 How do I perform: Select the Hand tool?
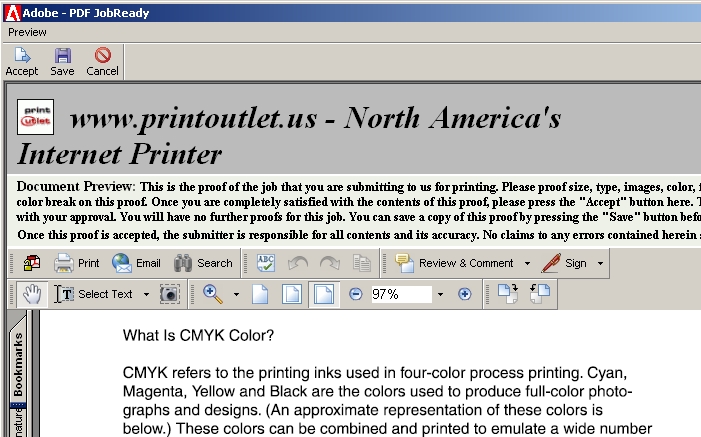[x=32, y=294]
